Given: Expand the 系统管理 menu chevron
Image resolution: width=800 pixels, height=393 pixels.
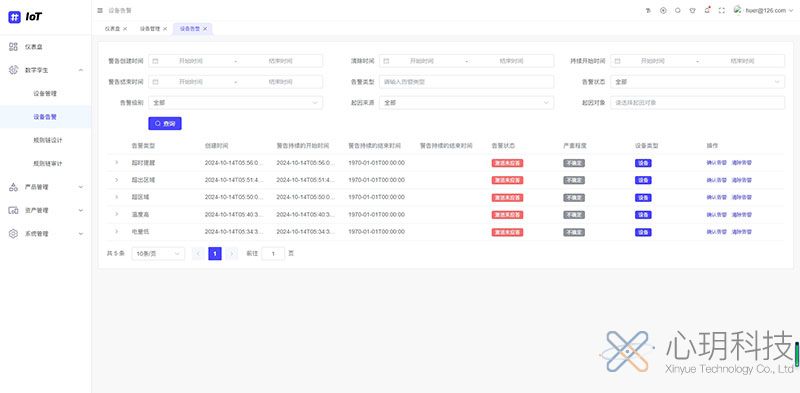Looking at the screenshot, I should point(81,234).
